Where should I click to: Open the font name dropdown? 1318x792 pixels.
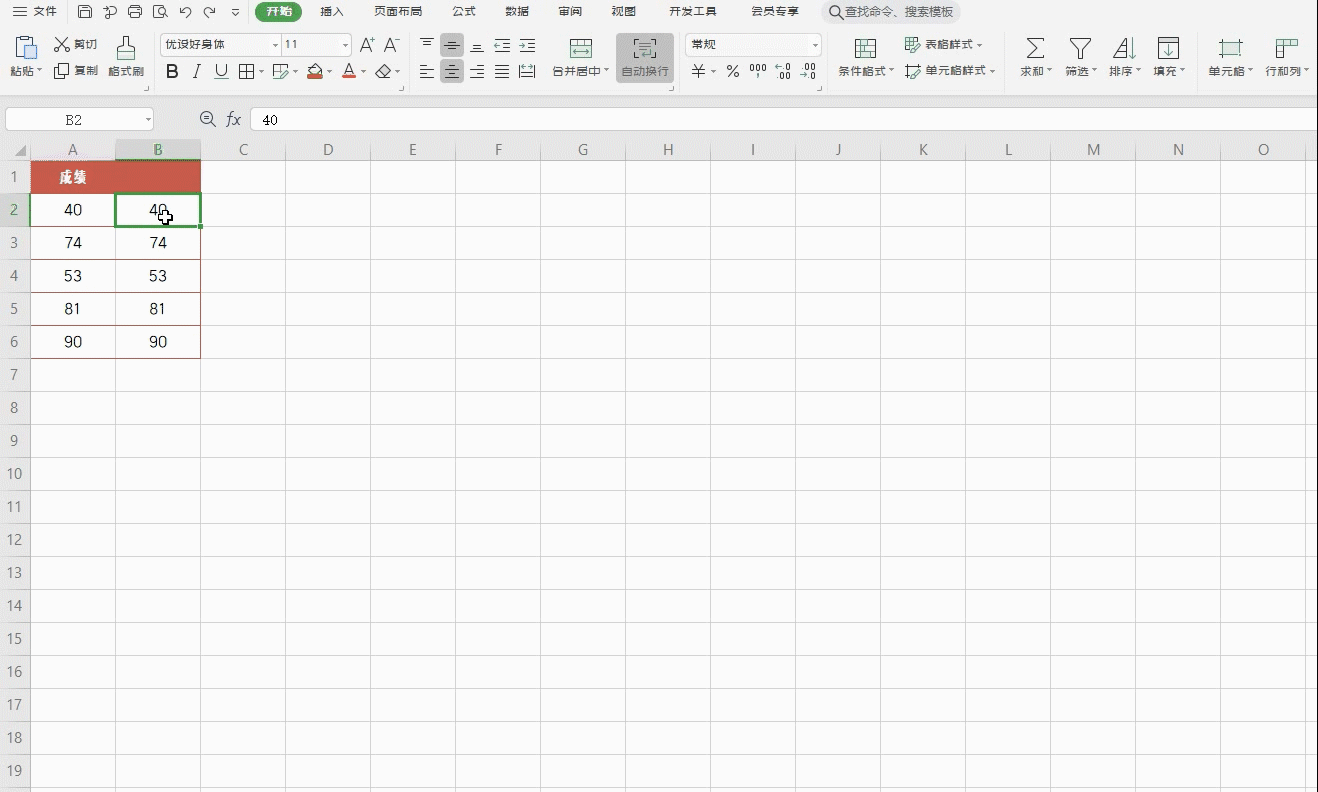[x=275, y=45]
